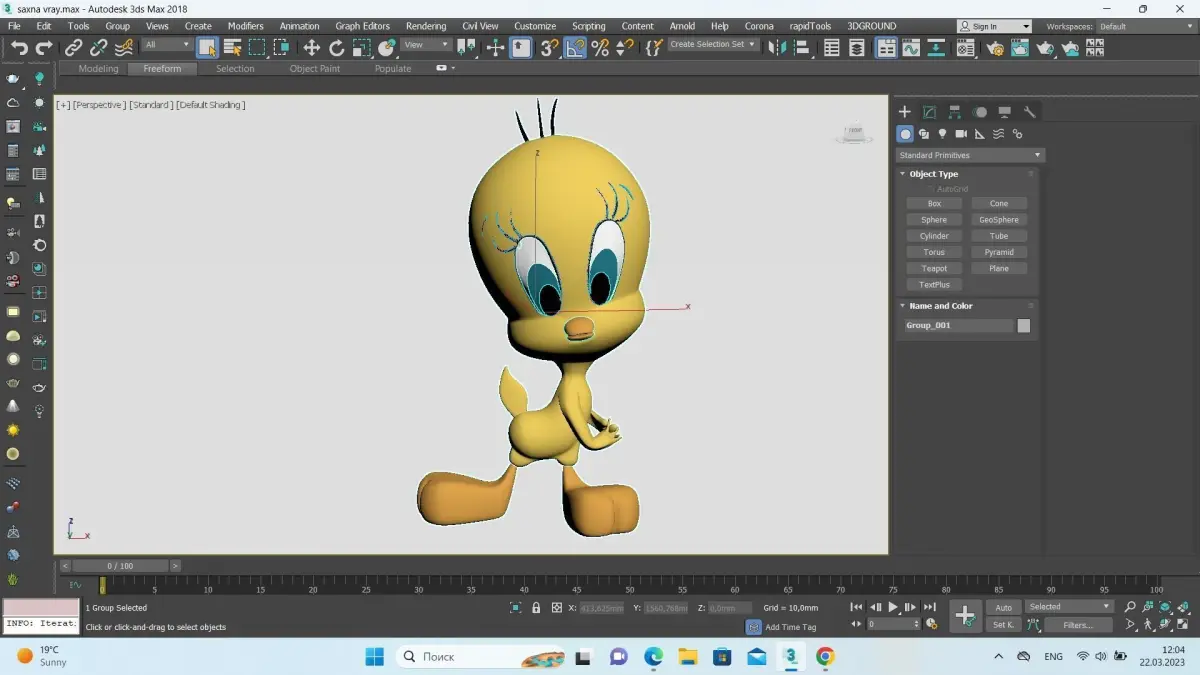Viewport: 1200px width, 675px height.
Task: Open Create Selection Set dropdown
Action: point(713,45)
